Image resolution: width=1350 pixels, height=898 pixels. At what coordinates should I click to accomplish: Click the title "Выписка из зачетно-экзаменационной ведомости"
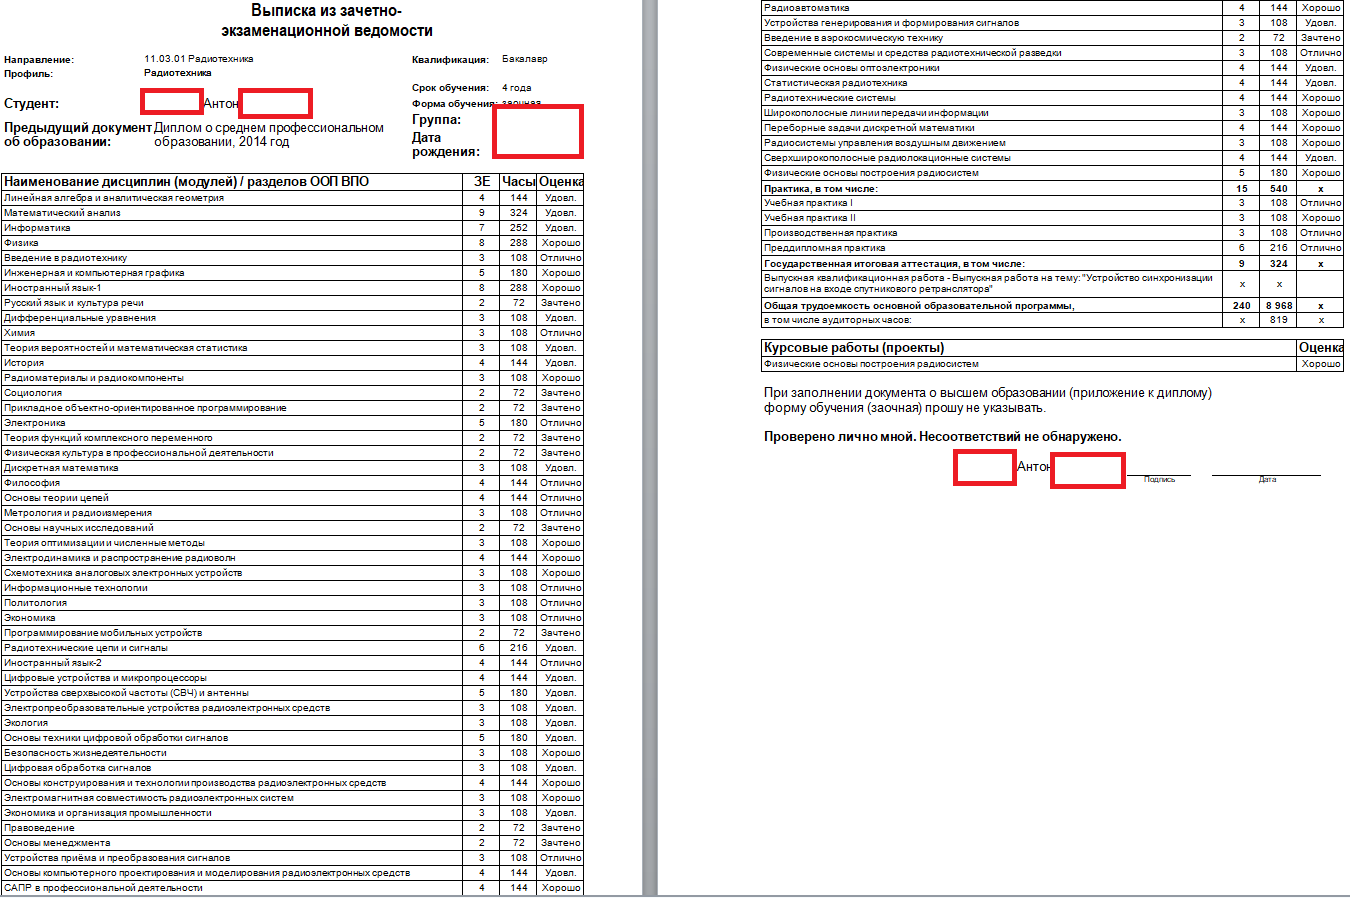326,21
